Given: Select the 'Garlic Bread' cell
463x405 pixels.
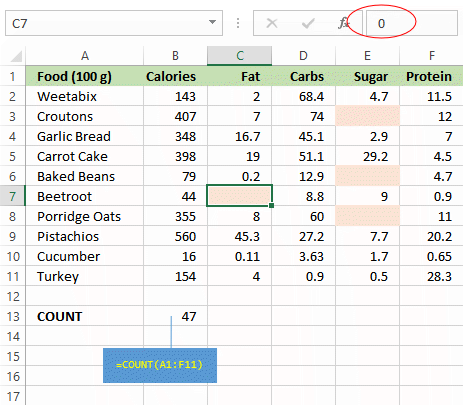Looking at the screenshot, I should pos(85,136).
